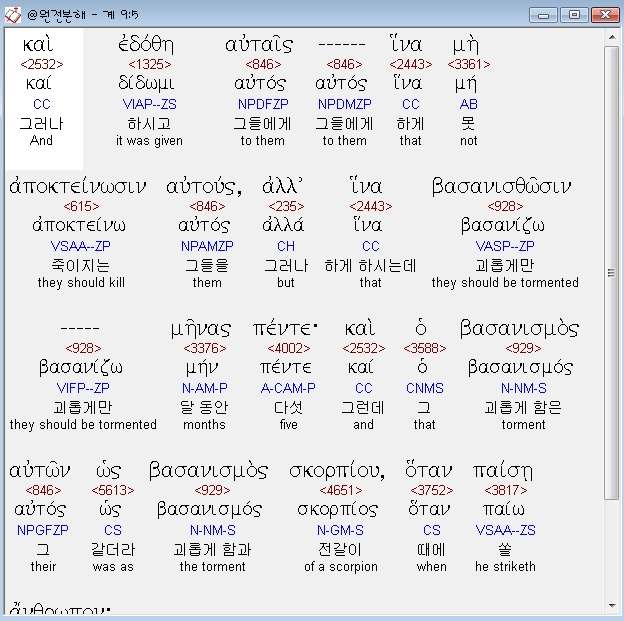Click the Strong's number <235>
624x621 pixels.
coord(286,206)
